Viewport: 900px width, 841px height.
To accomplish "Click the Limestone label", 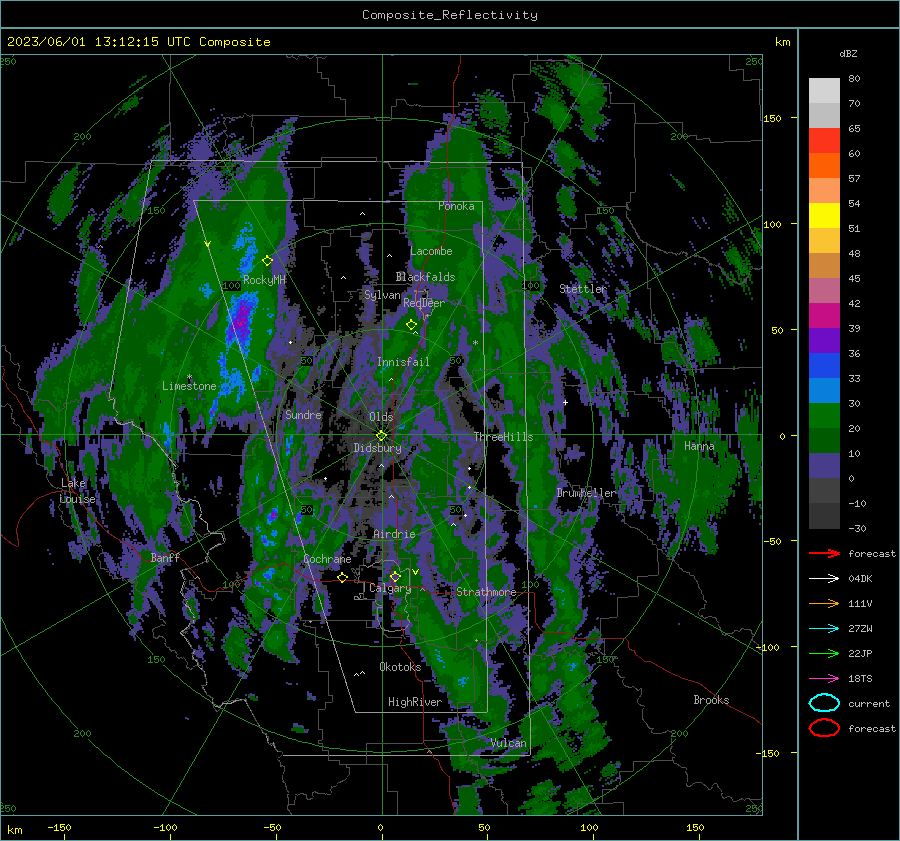I will 189,386.
